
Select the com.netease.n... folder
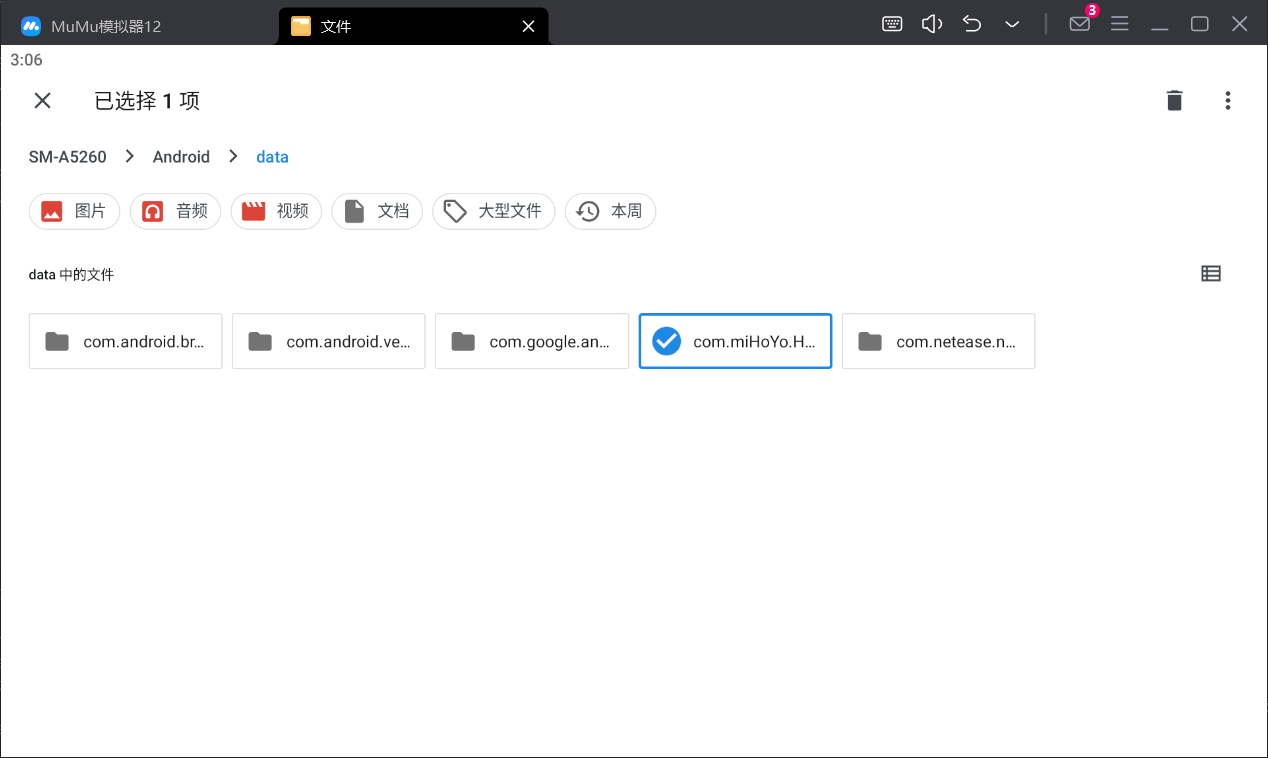click(938, 341)
